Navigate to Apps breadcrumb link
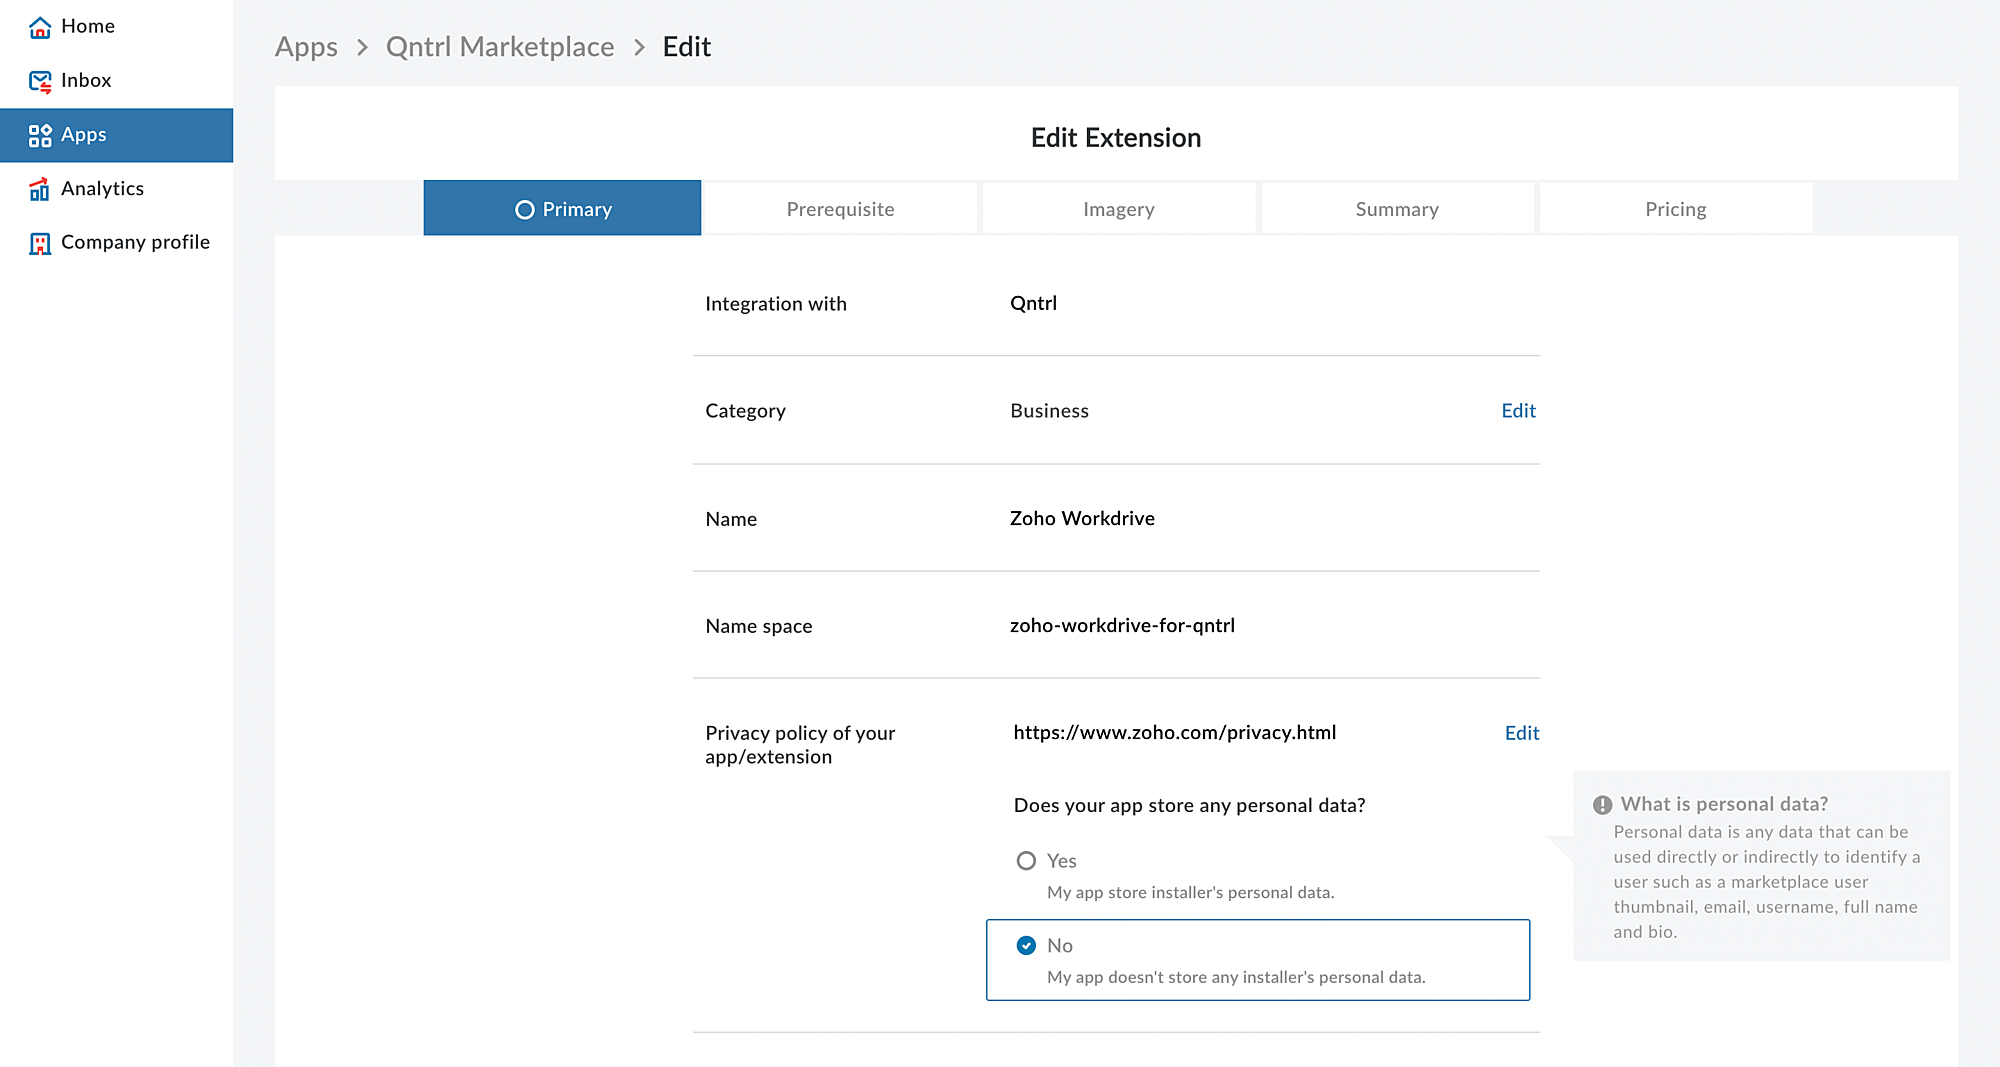Viewport: 2000px width, 1067px height. click(x=306, y=47)
